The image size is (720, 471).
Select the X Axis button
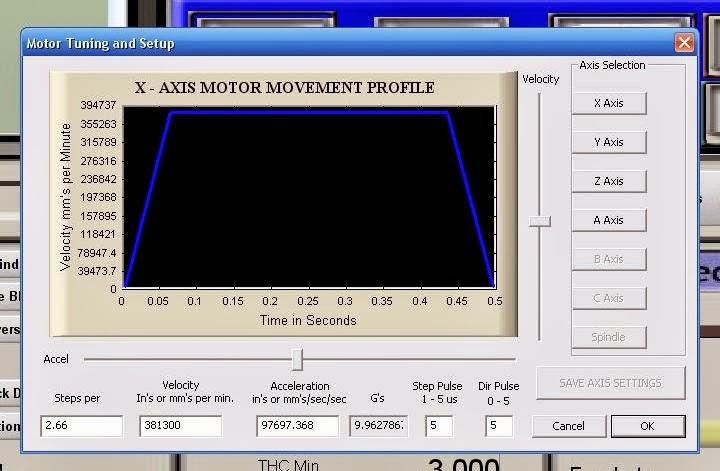click(609, 103)
